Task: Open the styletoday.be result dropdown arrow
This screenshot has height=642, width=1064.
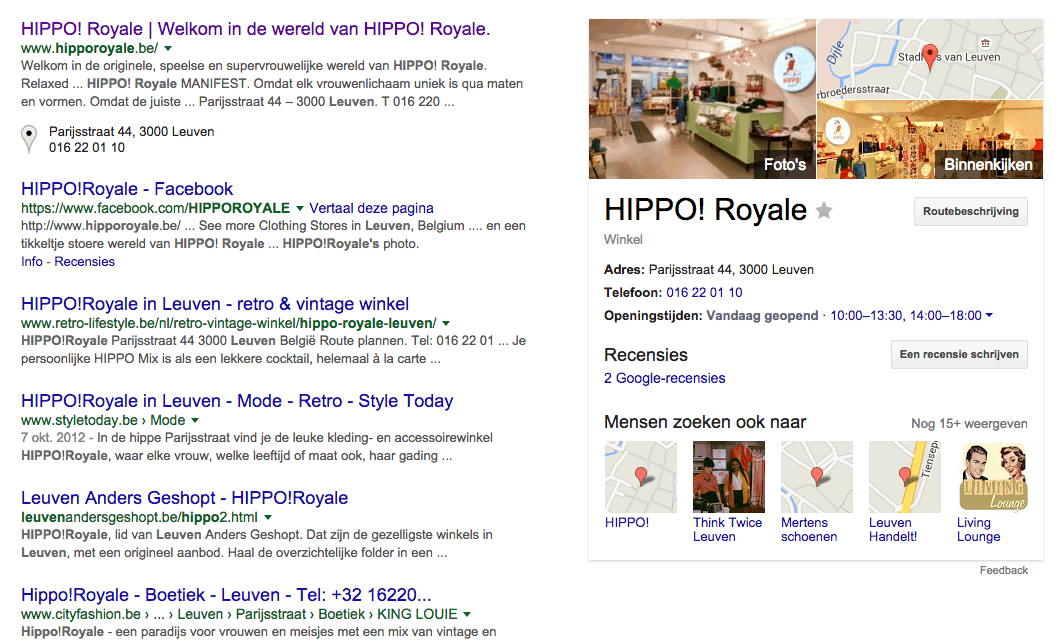Action: click(x=195, y=421)
